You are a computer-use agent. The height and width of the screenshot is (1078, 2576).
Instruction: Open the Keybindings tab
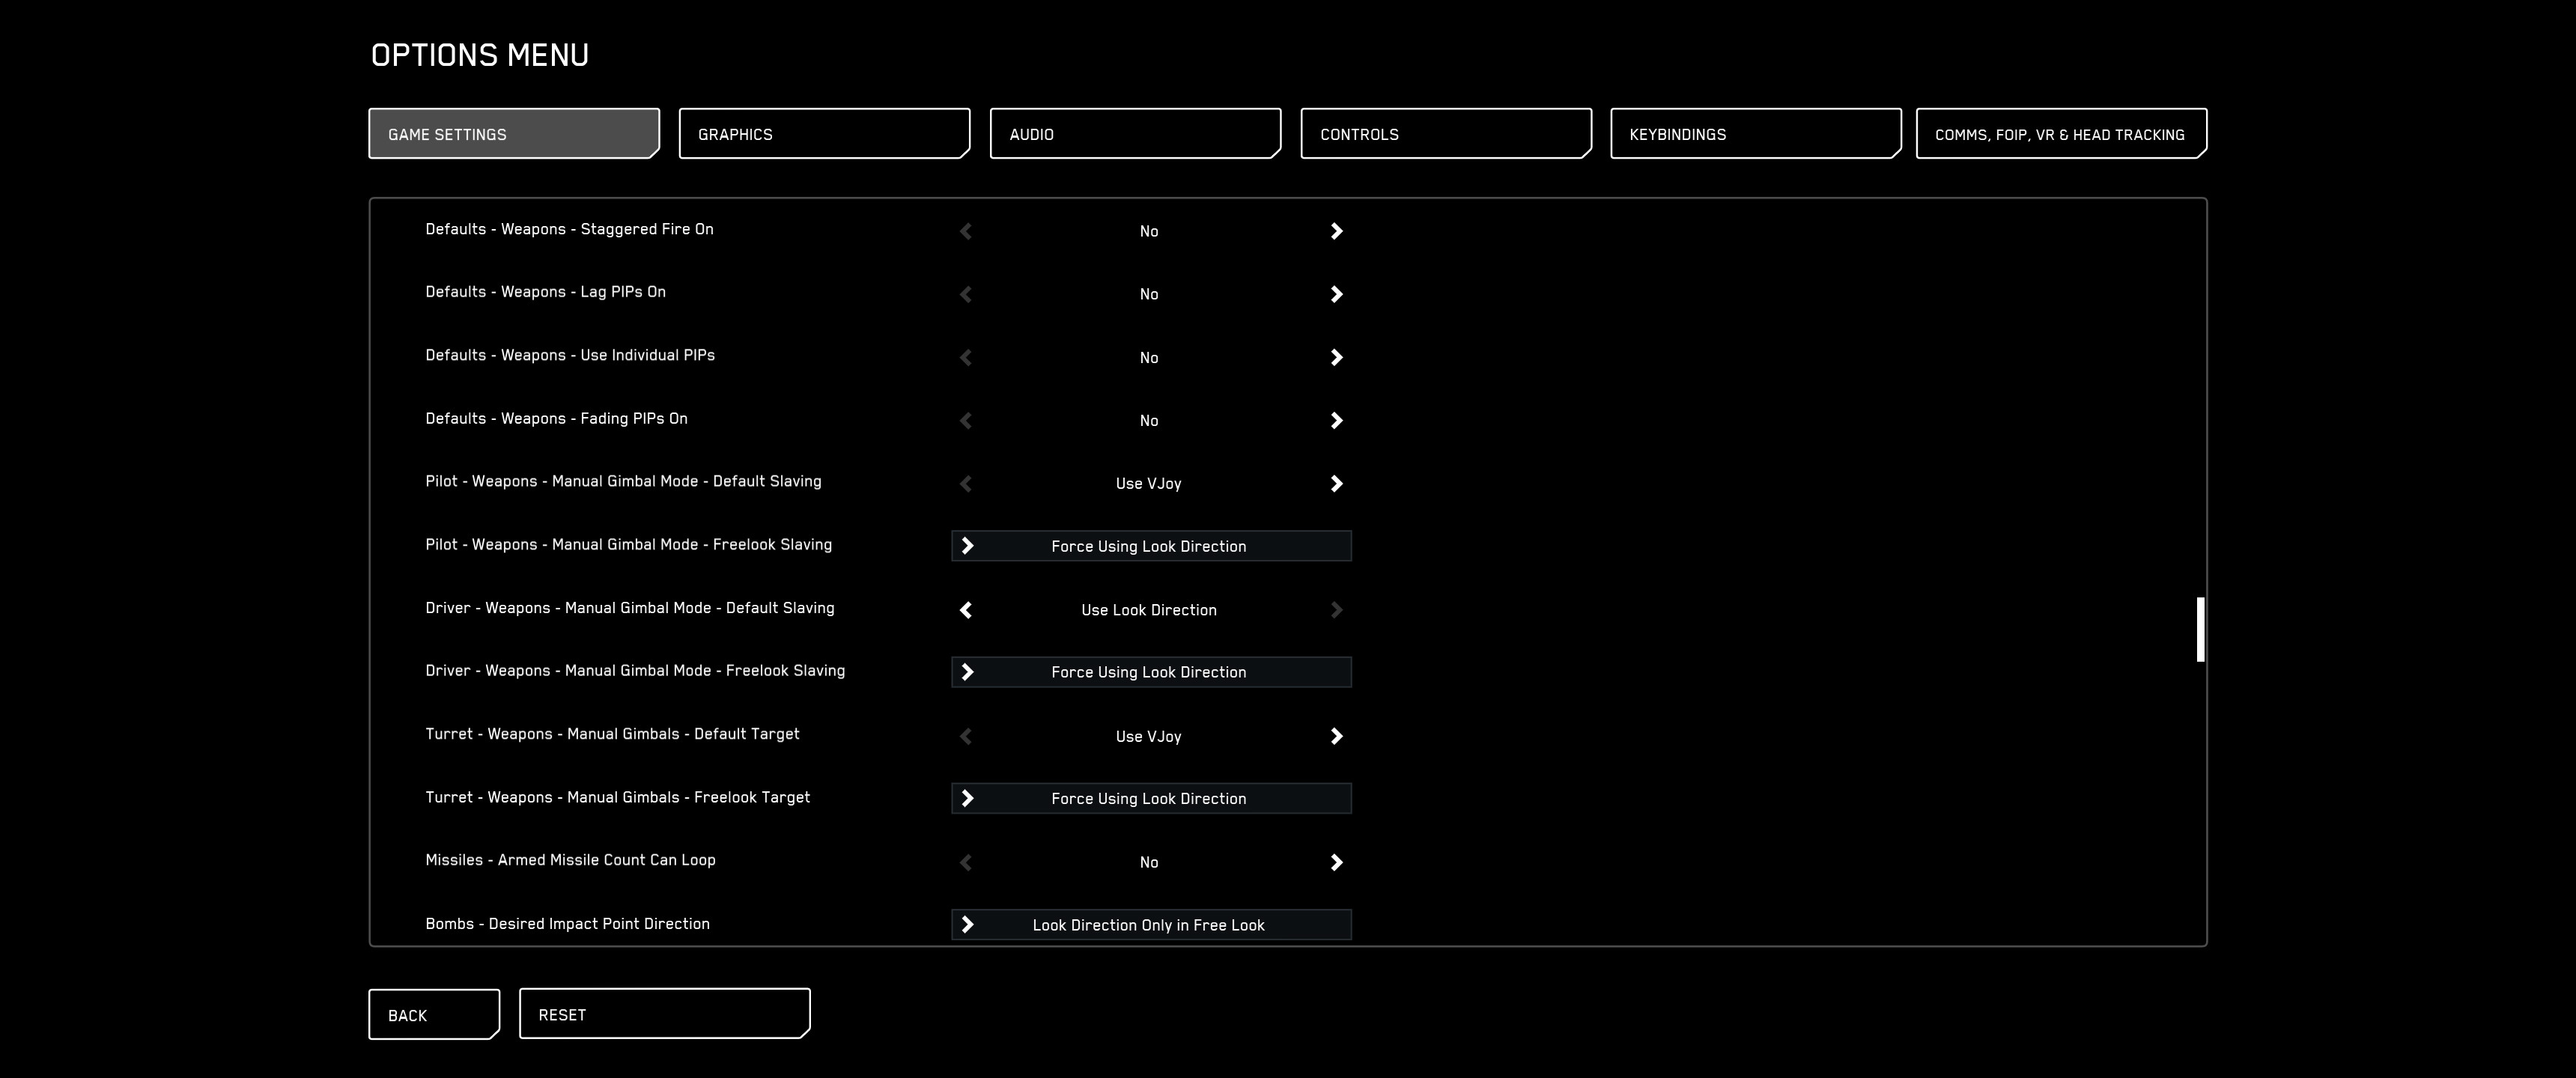point(1755,134)
